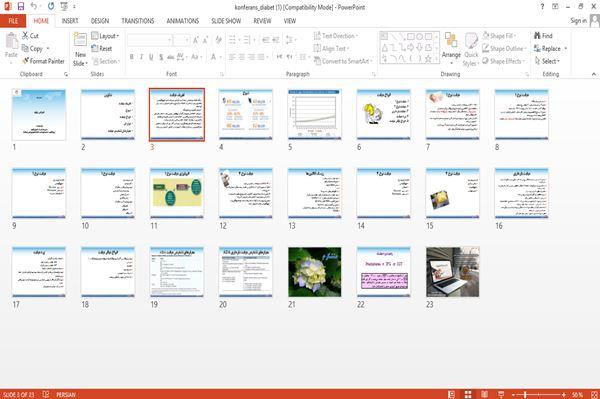The height and width of the screenshot is (399, 600).
Task: Open the Font name combo box
Action: 149,40
